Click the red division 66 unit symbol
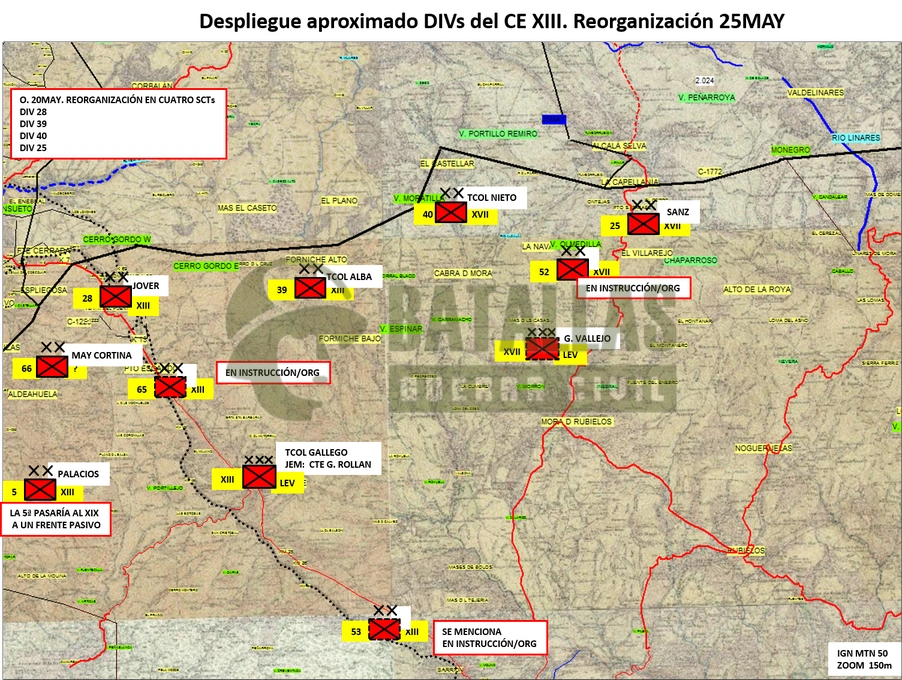 52,367
